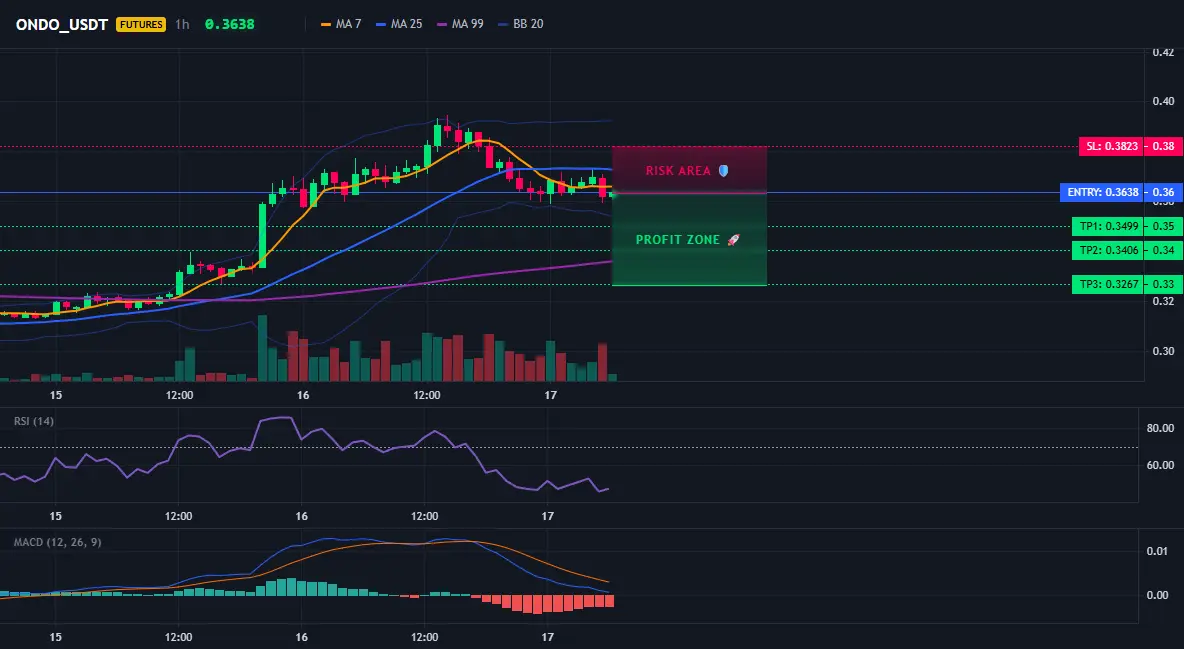Screen dimensions: 1184x649
Task: Click date 16 on main chart time axis
Action: pyautogui.click(x=303, y=395)
